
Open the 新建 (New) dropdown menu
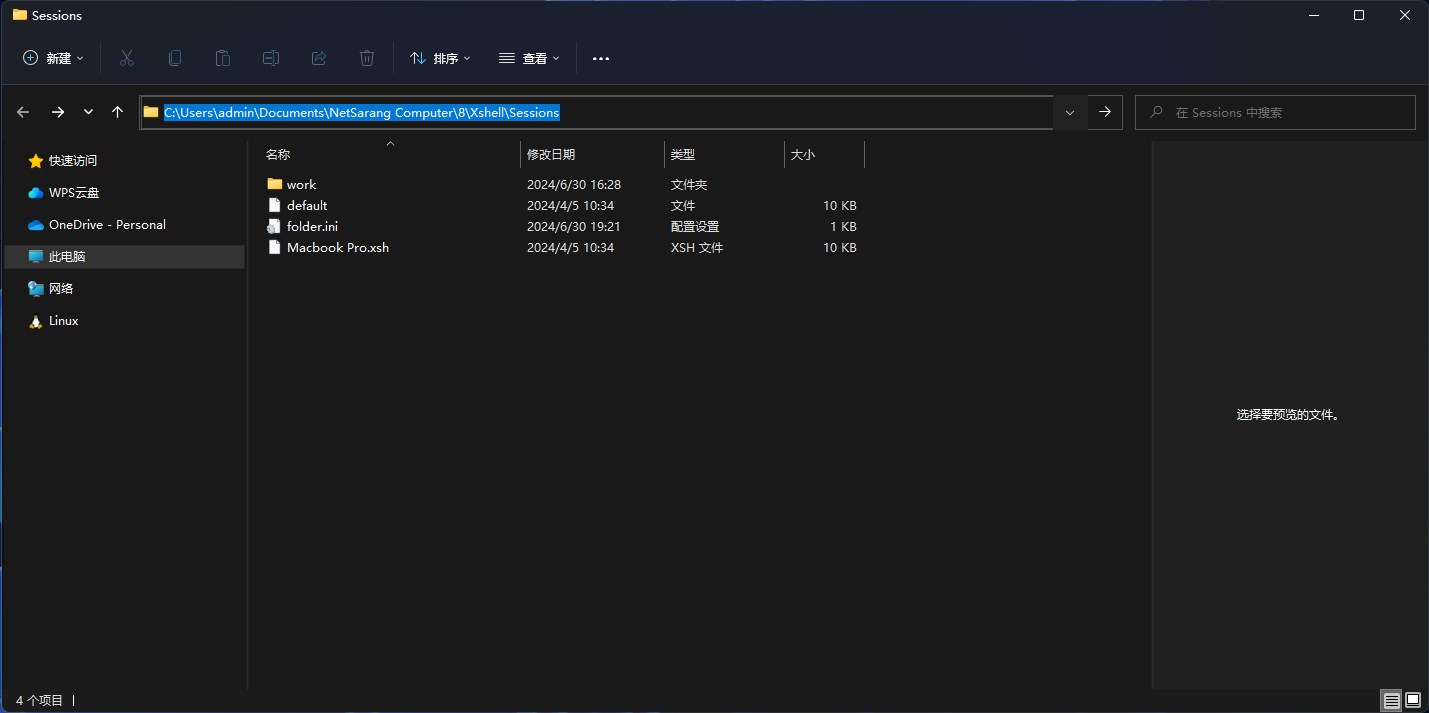54,58
